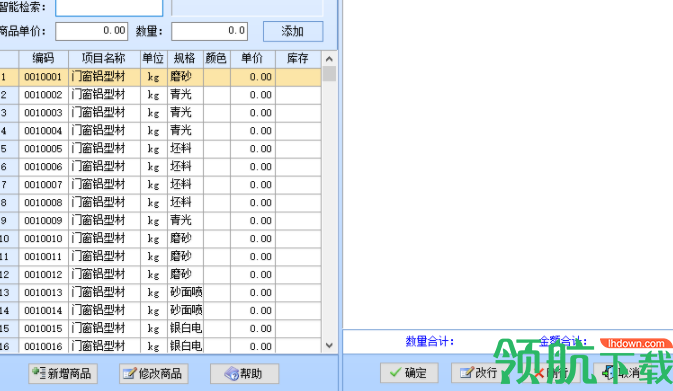Click kg unit in row 0010006
The width and height of the screenshot is (673, 391).
[x=154, y=167]
